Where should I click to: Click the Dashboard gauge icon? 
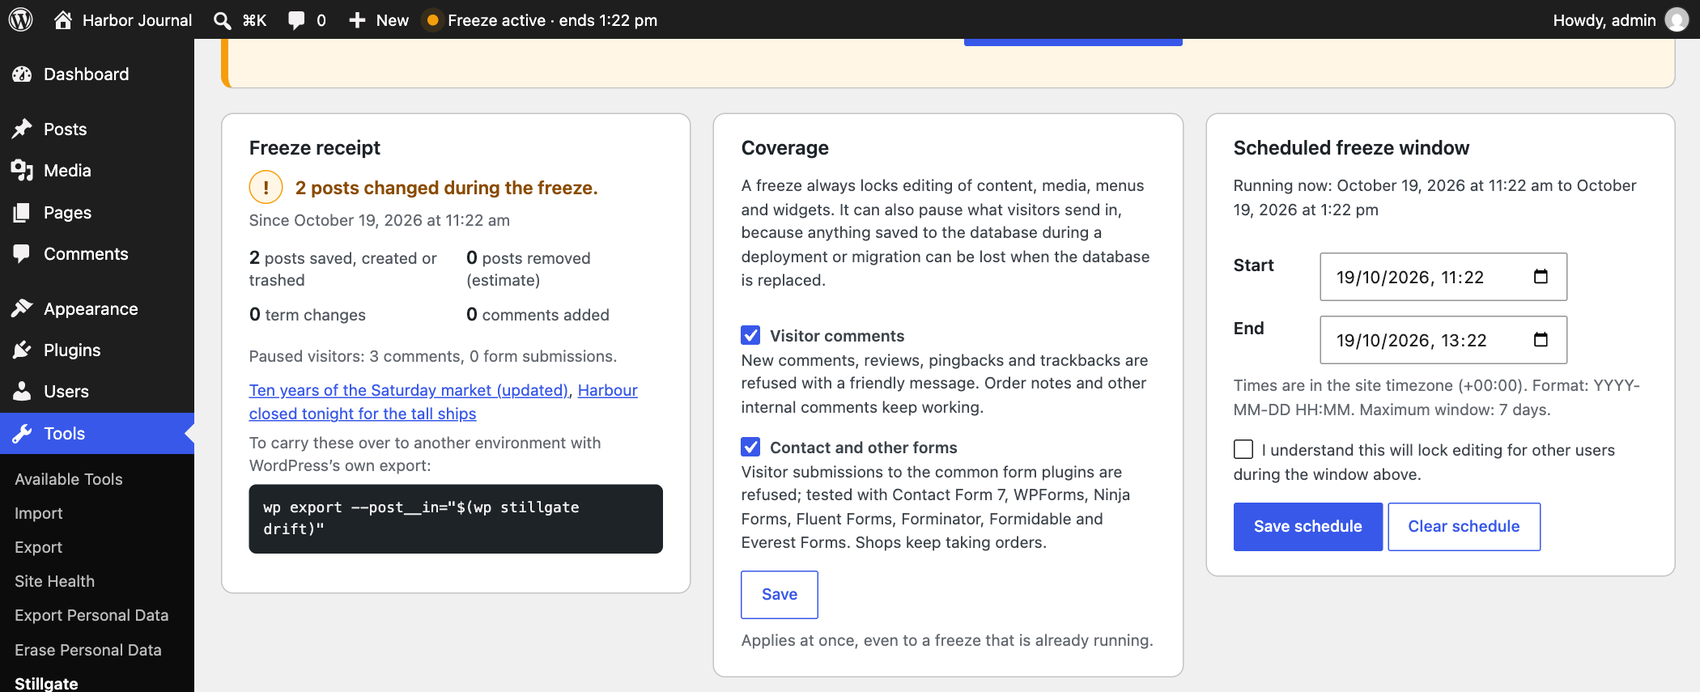22,74
